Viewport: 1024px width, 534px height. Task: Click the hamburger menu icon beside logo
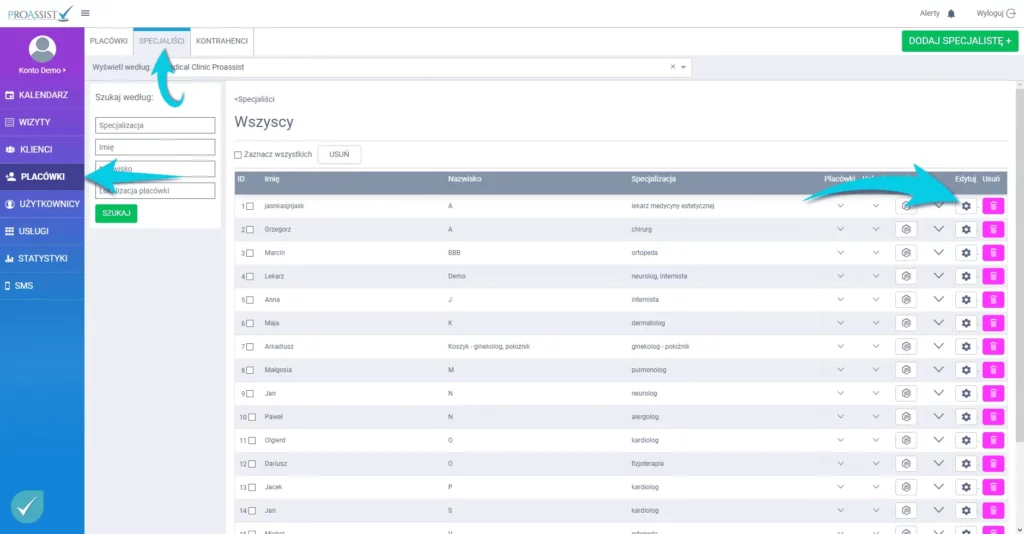[x=85, y=13]
